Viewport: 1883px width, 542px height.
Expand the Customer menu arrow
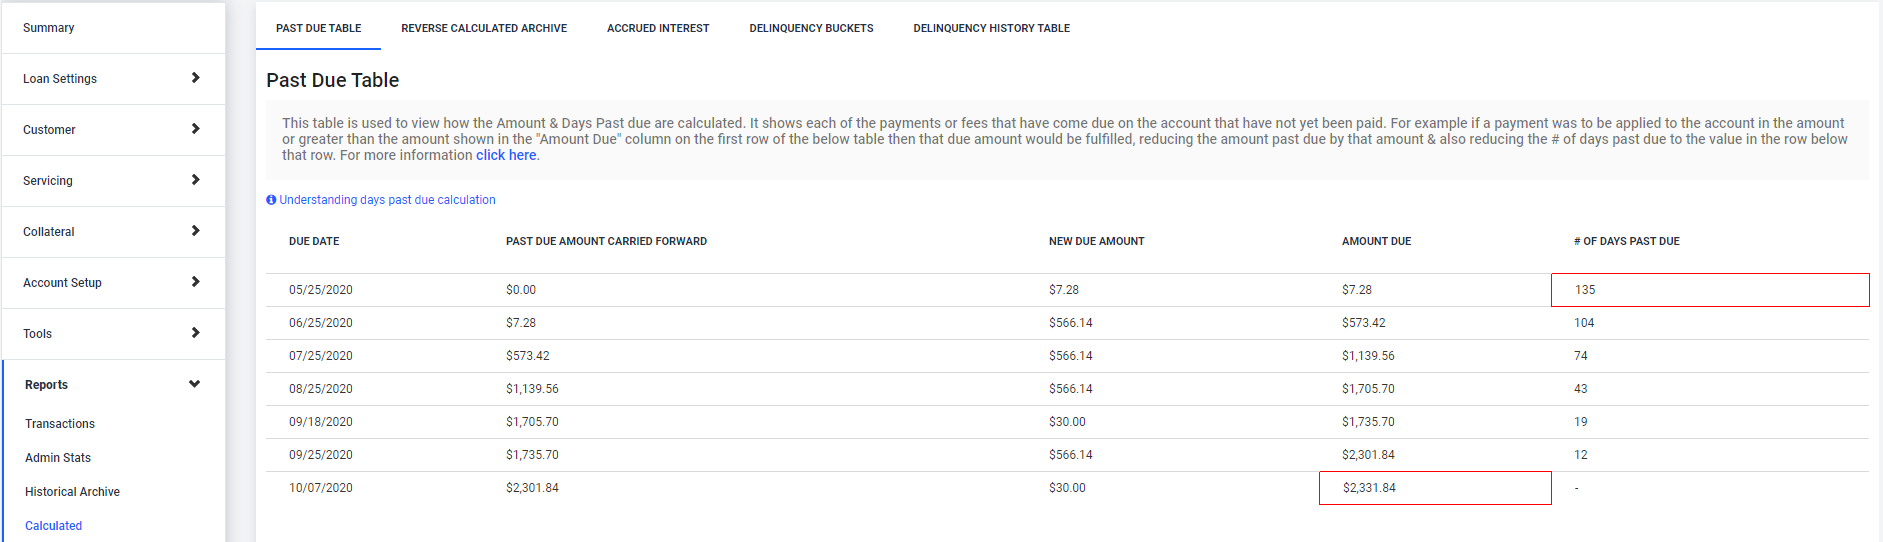(x=195, y=129)
